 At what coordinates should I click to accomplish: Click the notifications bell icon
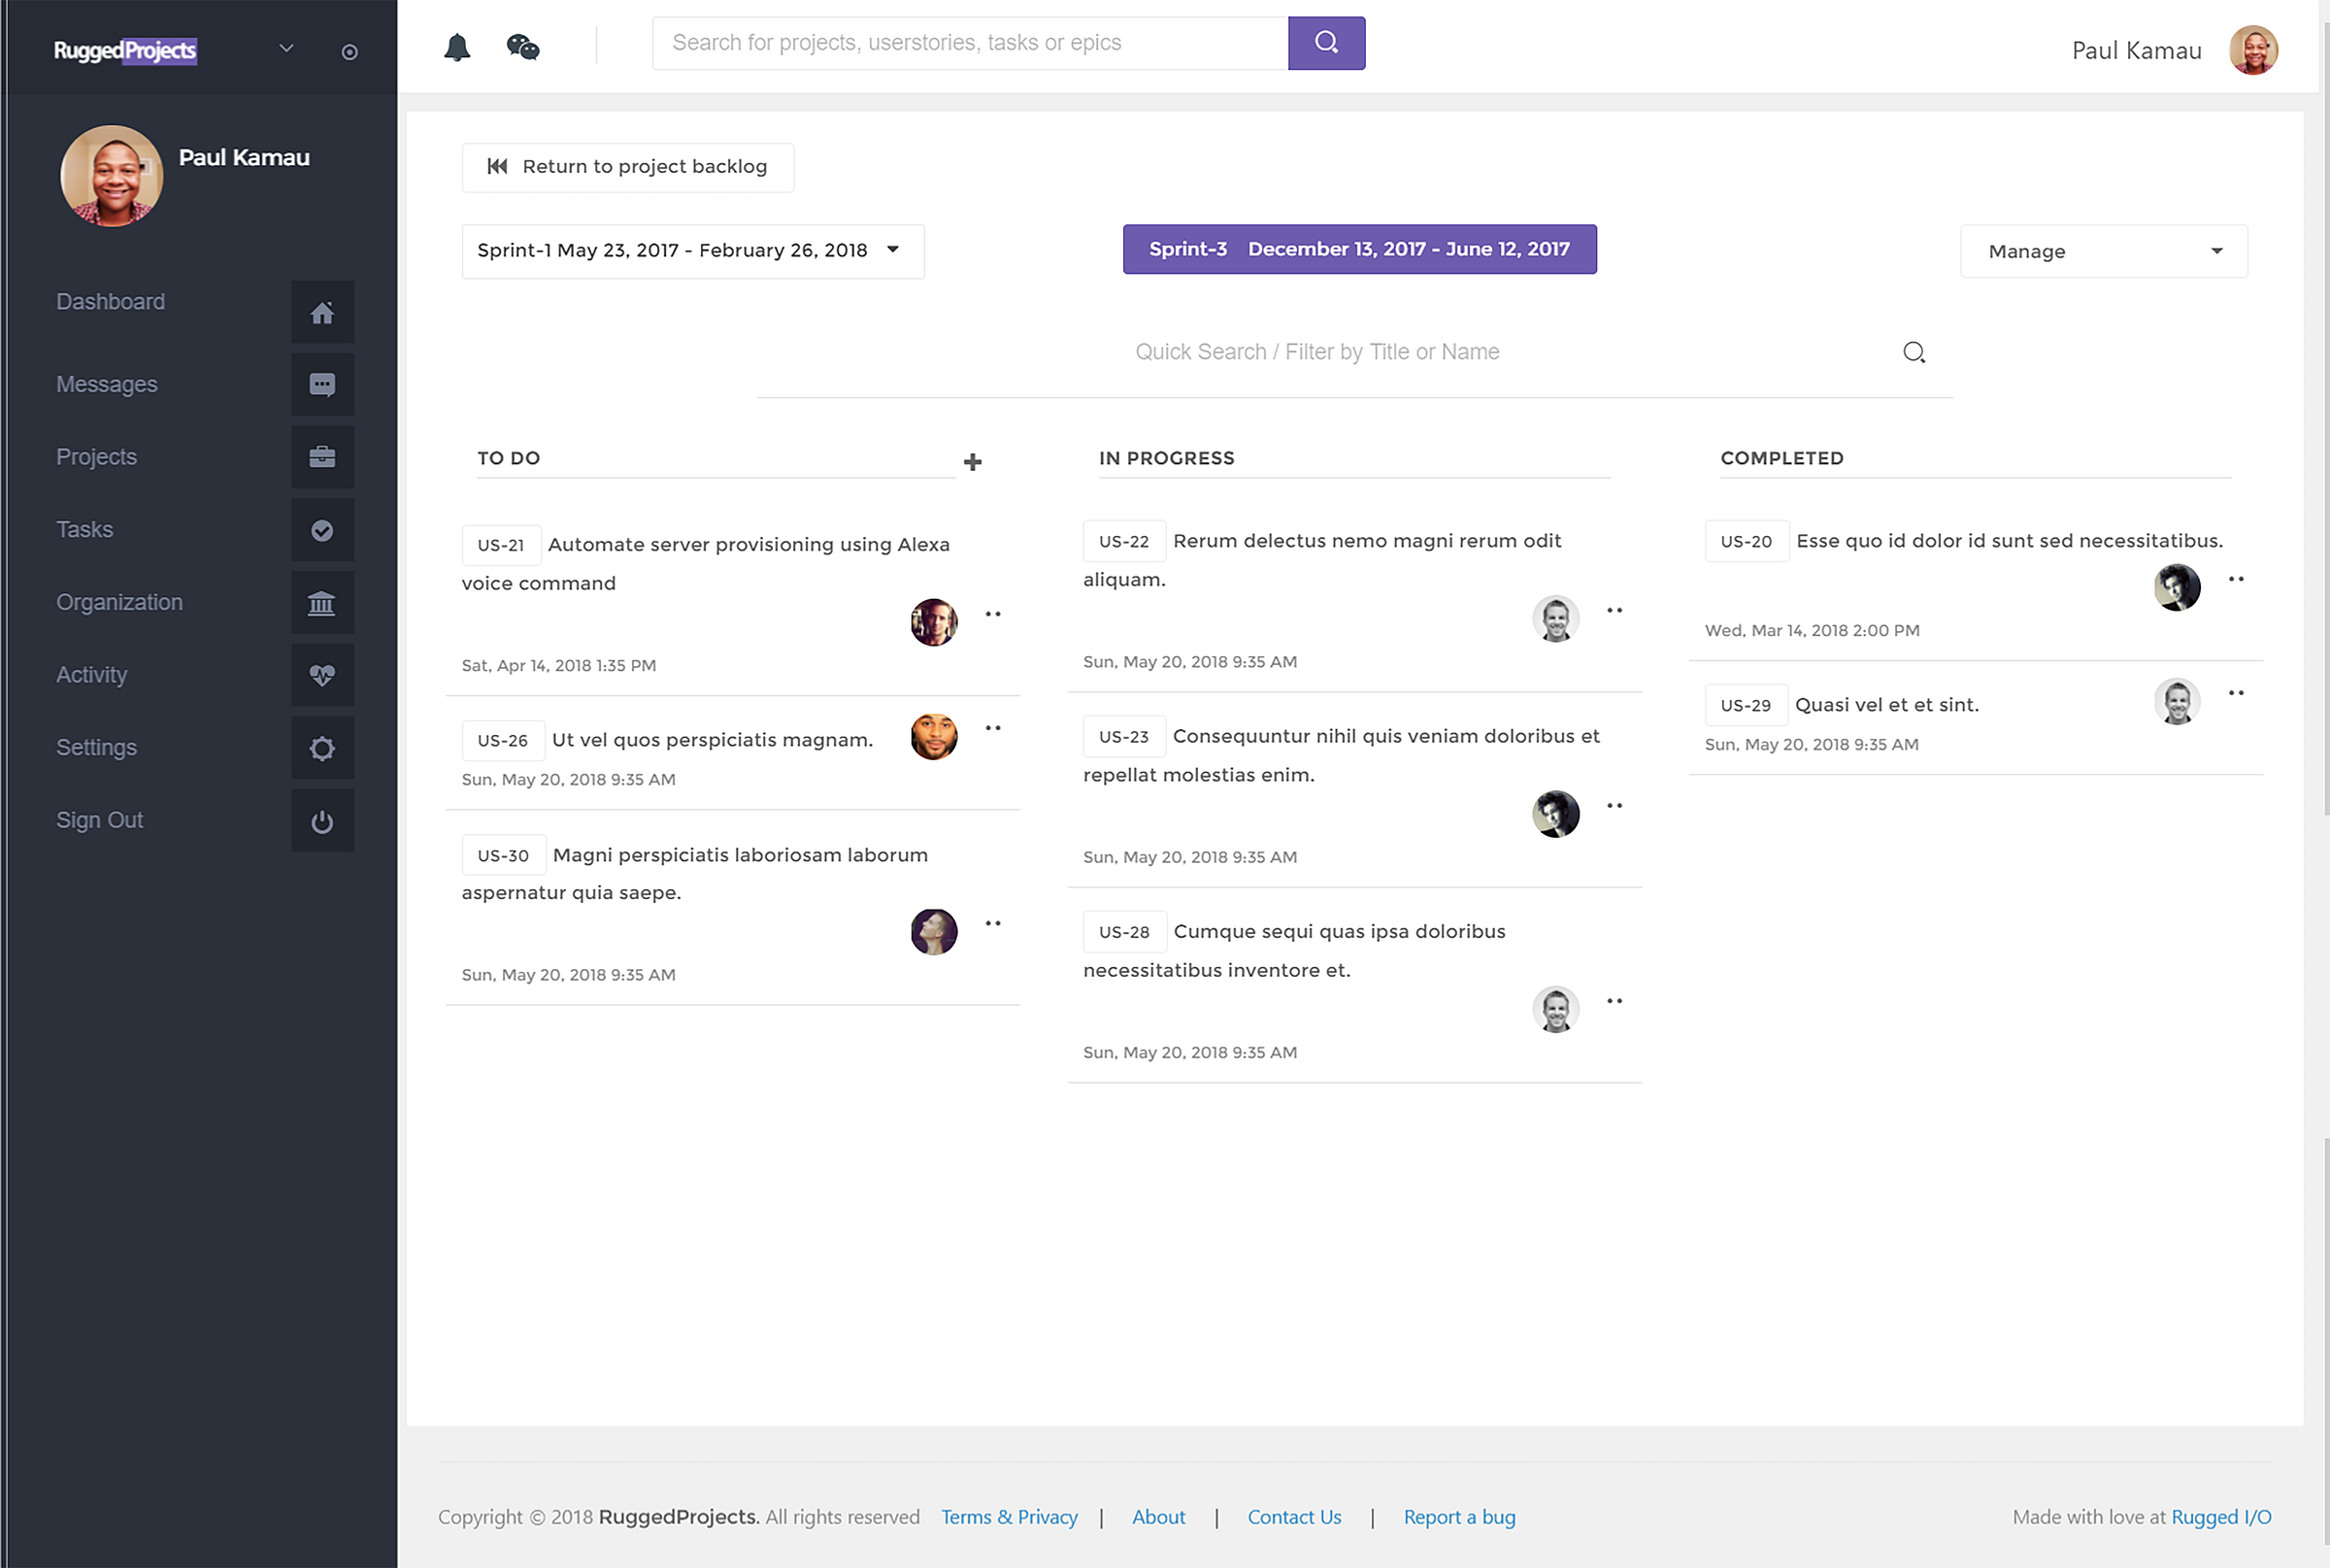point(457,47)
